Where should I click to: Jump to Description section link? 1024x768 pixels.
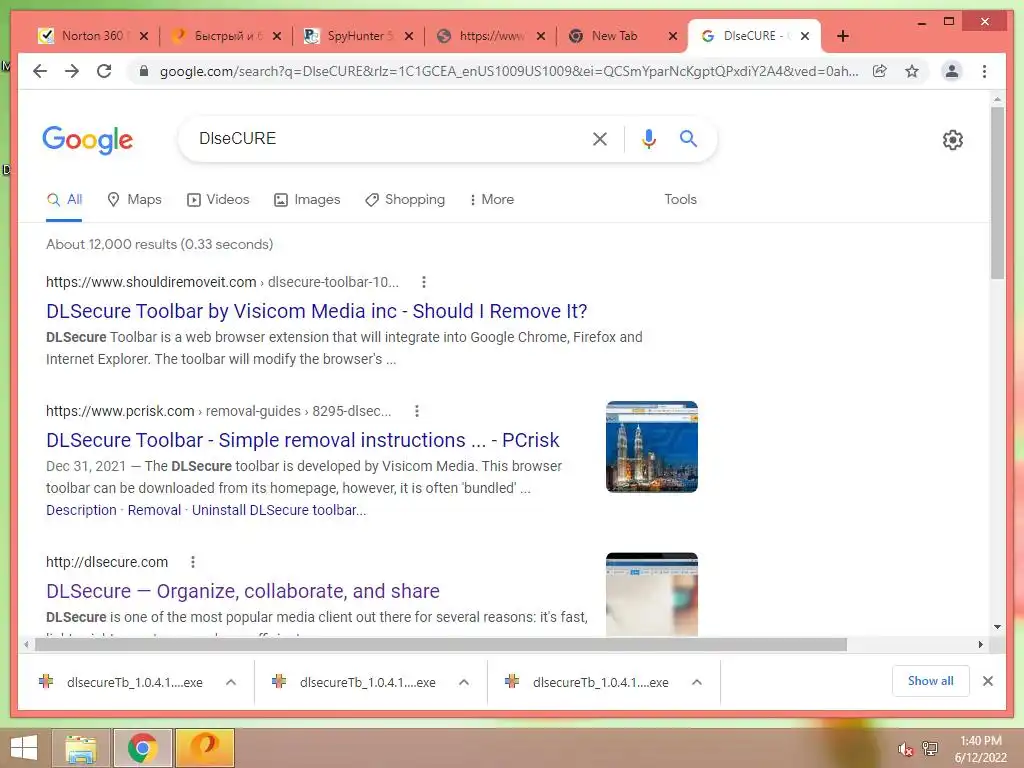81,510
